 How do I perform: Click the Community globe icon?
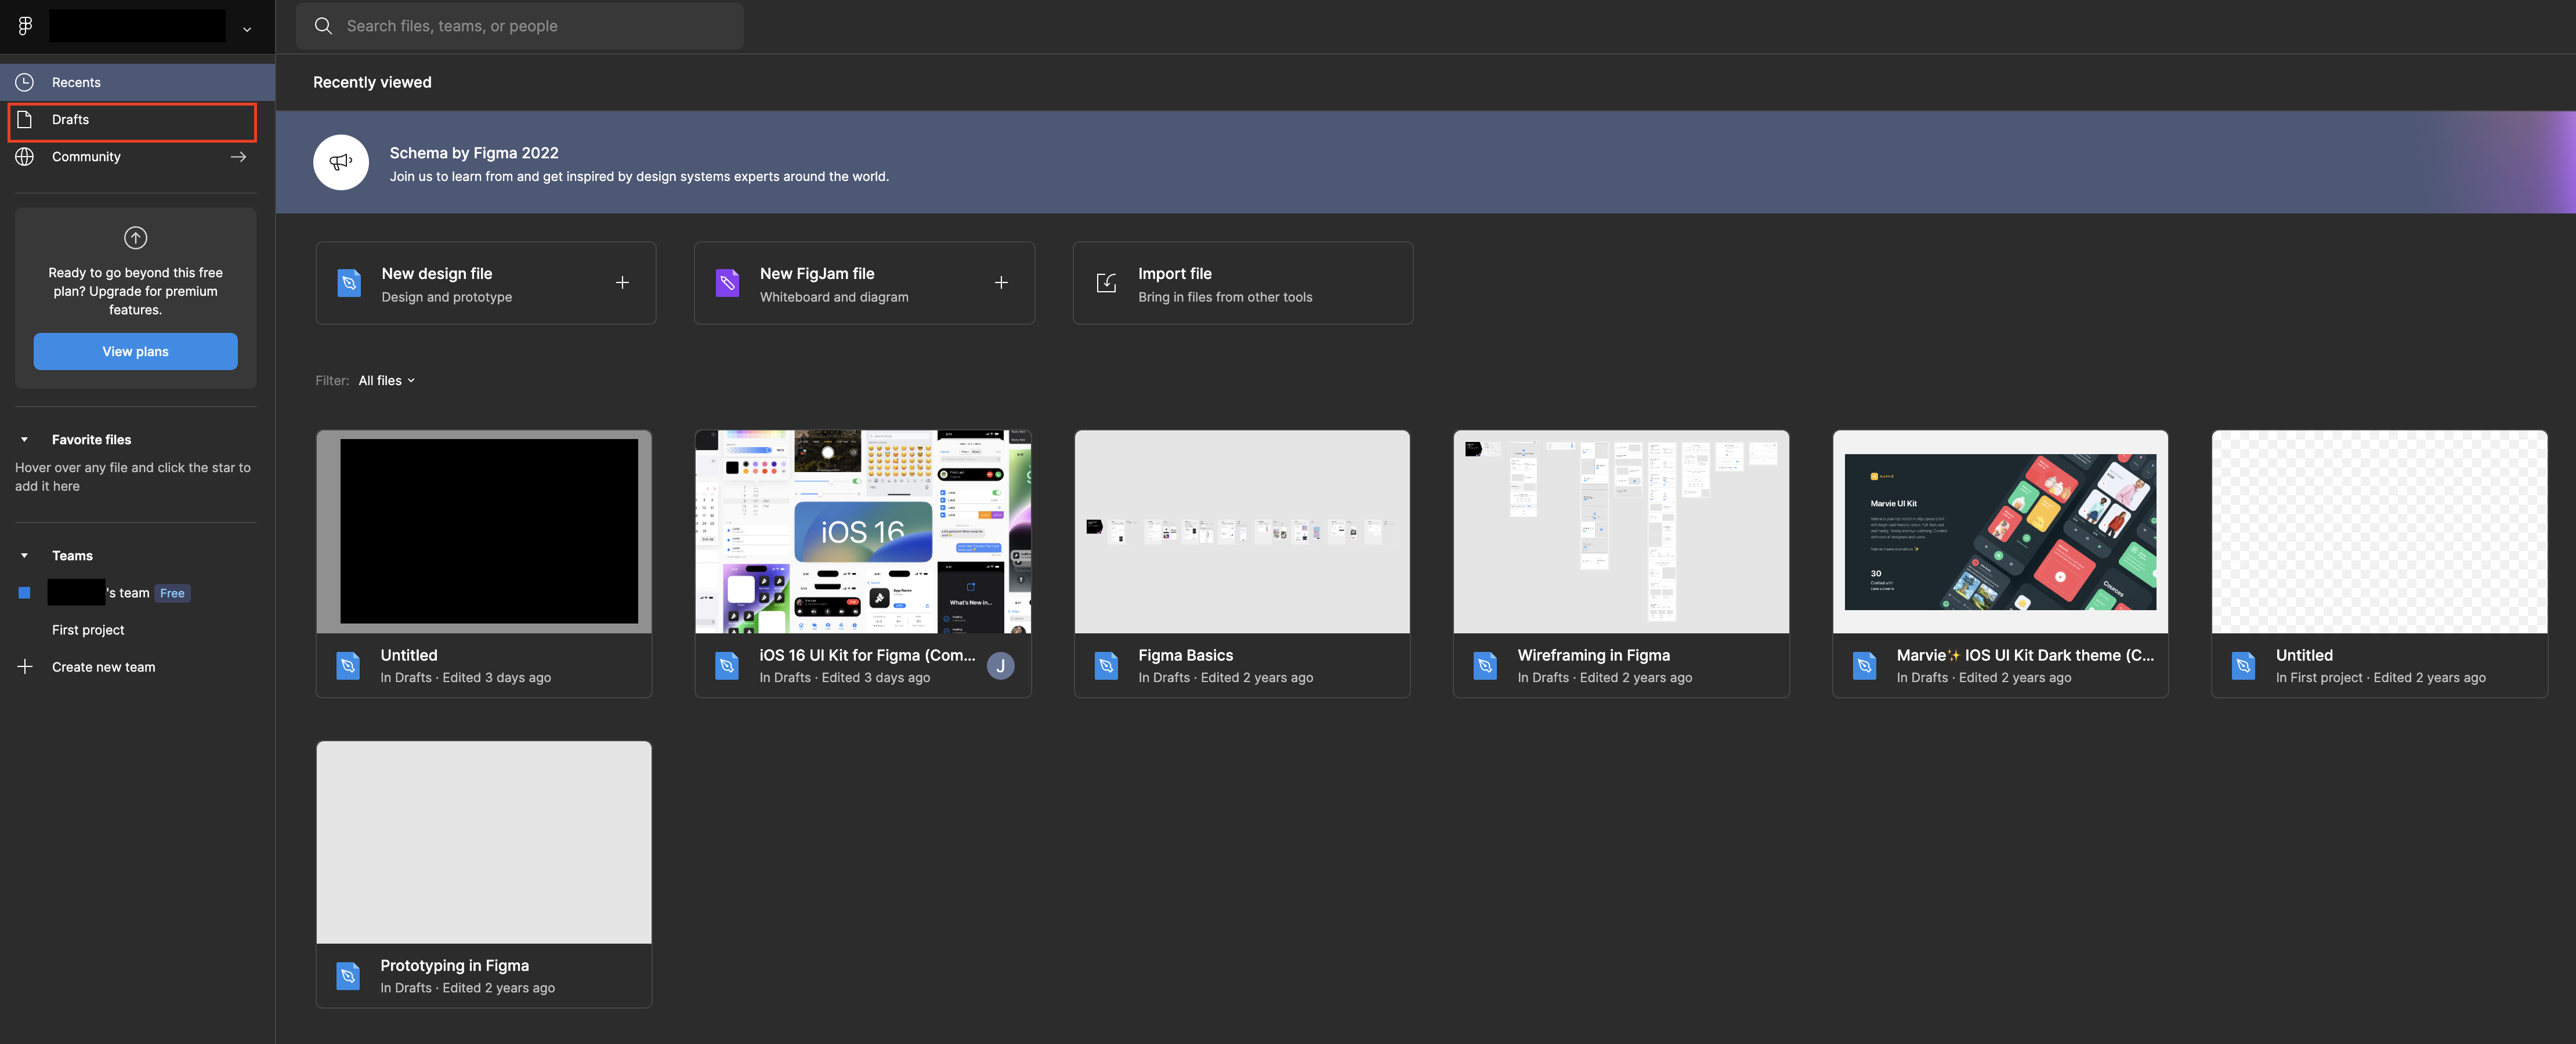(25, 156)
